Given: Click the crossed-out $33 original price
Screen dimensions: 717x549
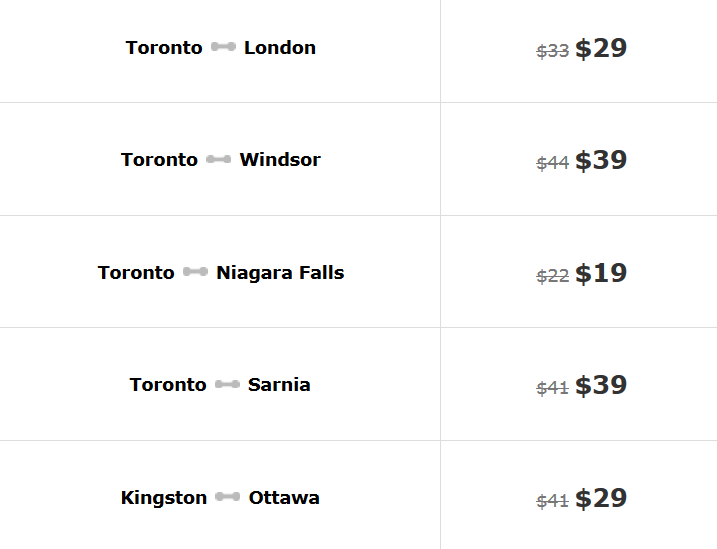Looking at the screenshot, I should tap(553, 51).
